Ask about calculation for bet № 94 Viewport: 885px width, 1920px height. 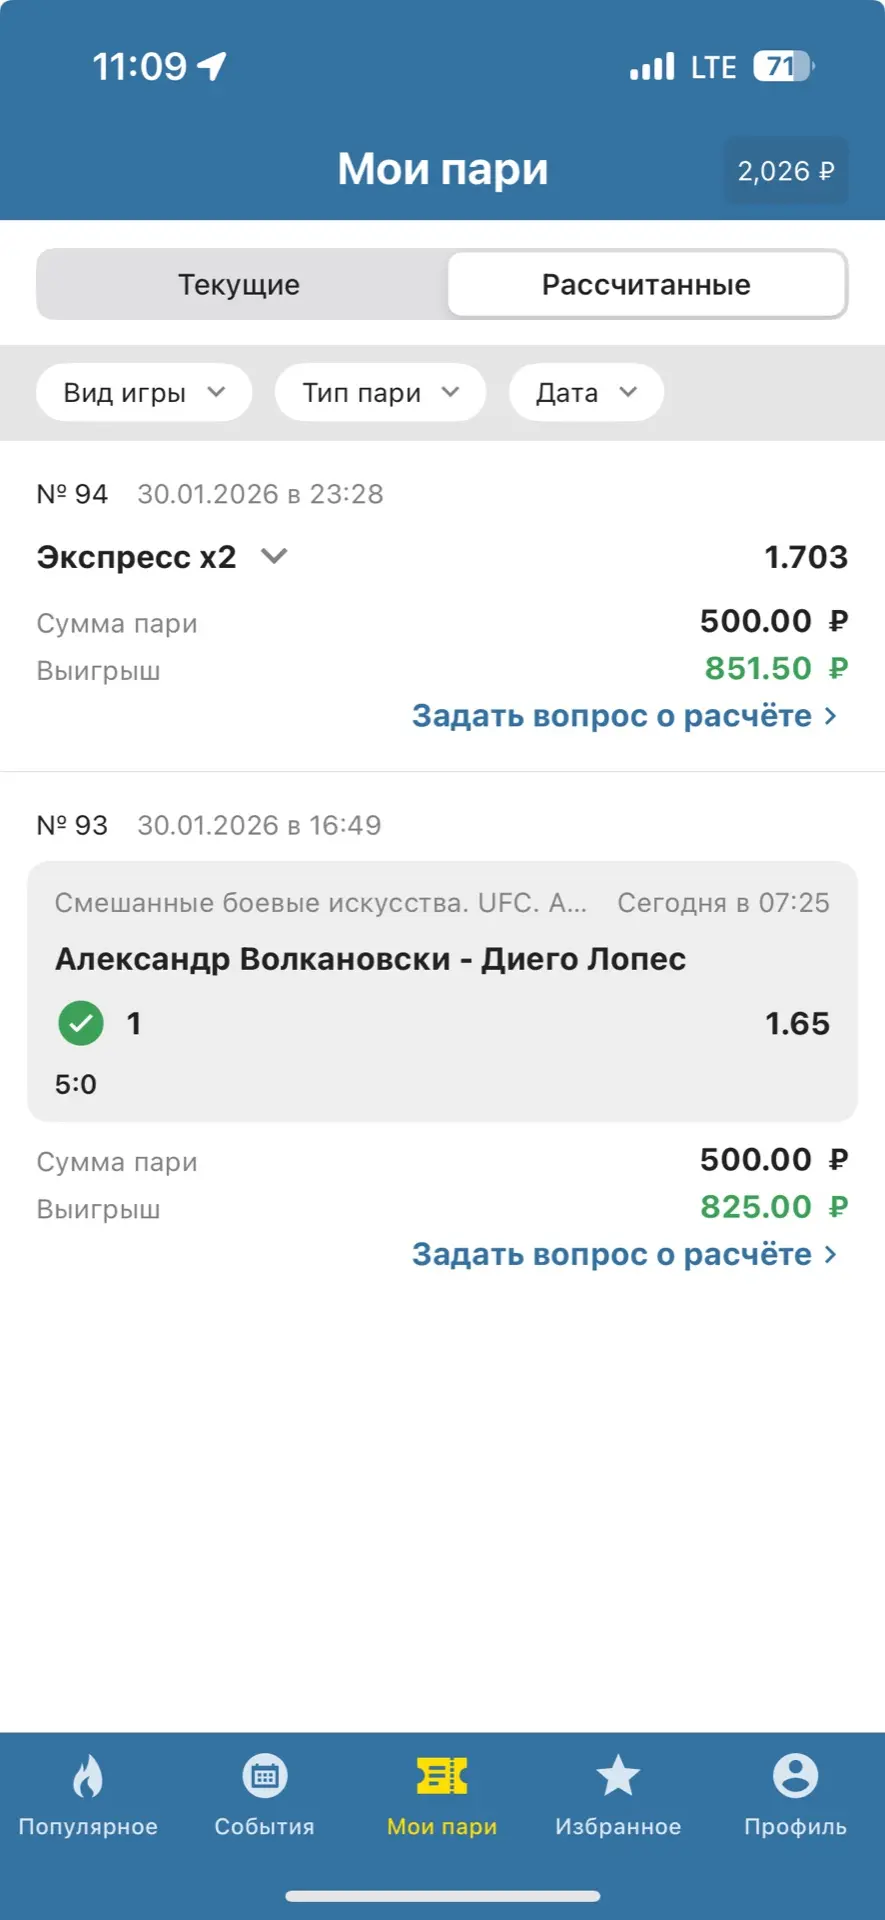coord(624,716)
